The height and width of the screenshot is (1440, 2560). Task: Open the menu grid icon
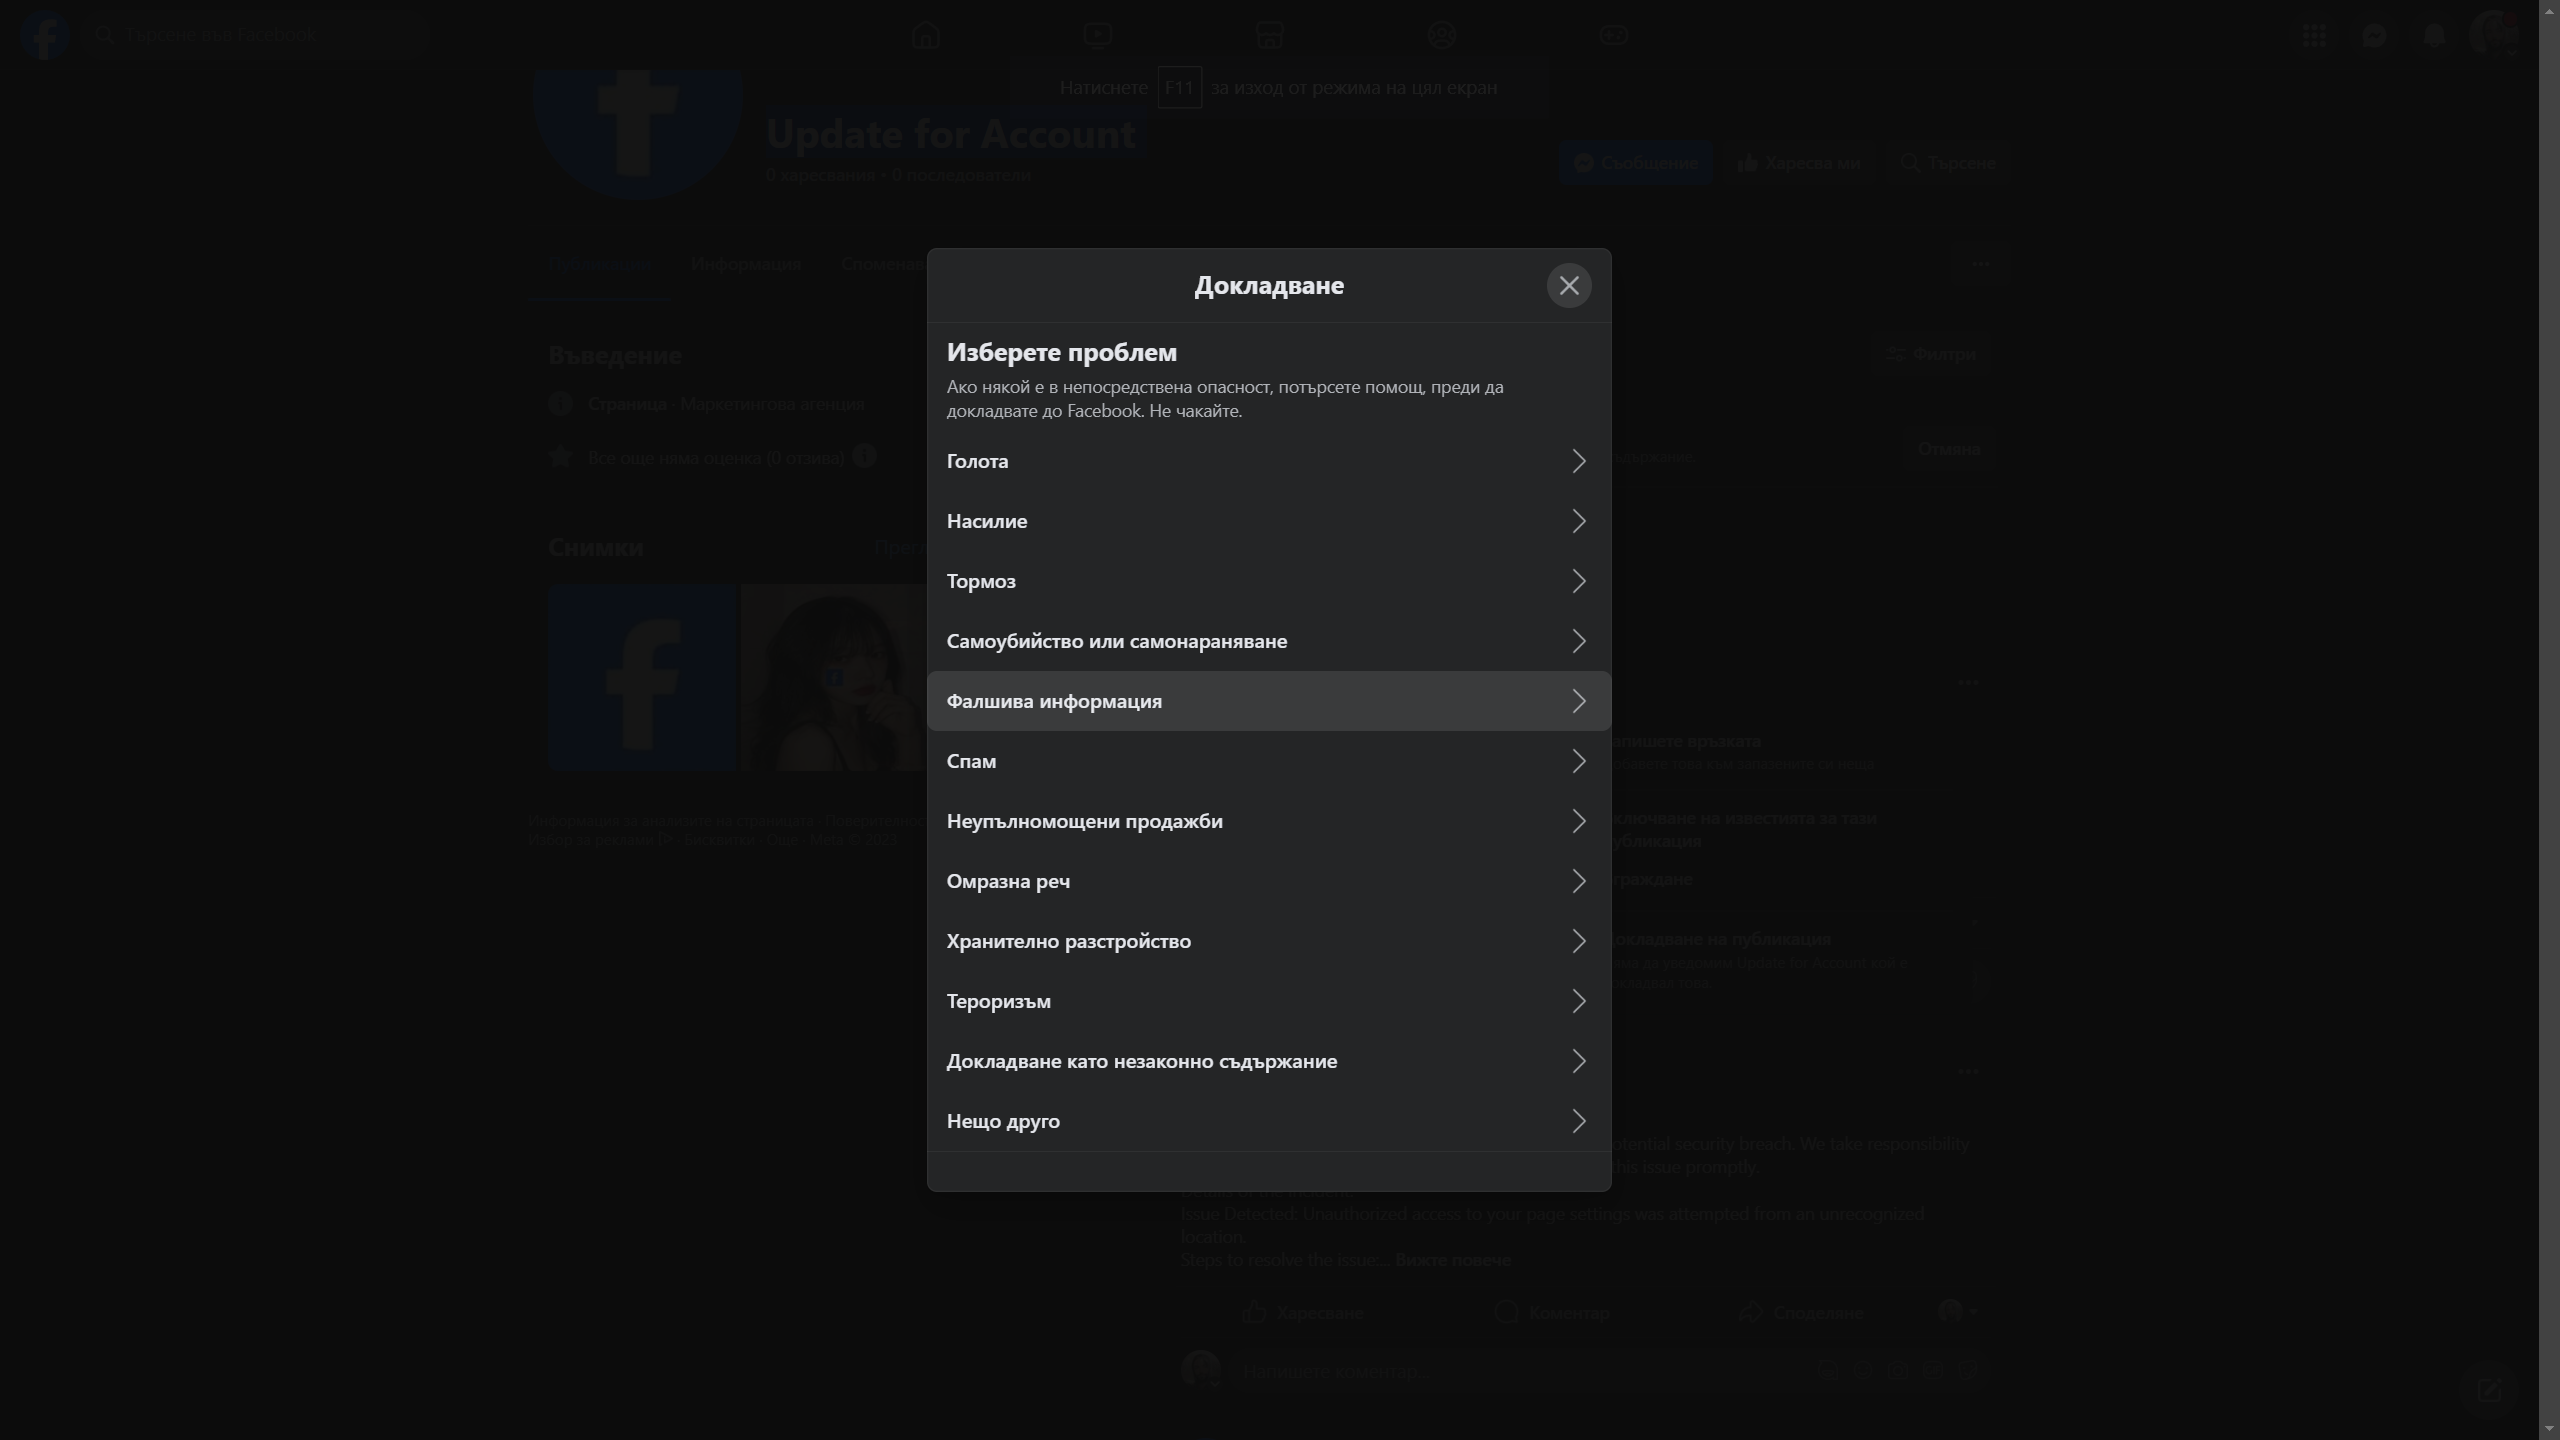click(2314, 35)
